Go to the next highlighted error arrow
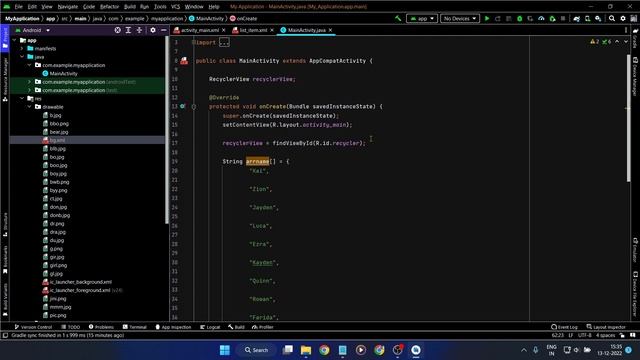This screenshot has height=360, width=640. click(626, 42)
